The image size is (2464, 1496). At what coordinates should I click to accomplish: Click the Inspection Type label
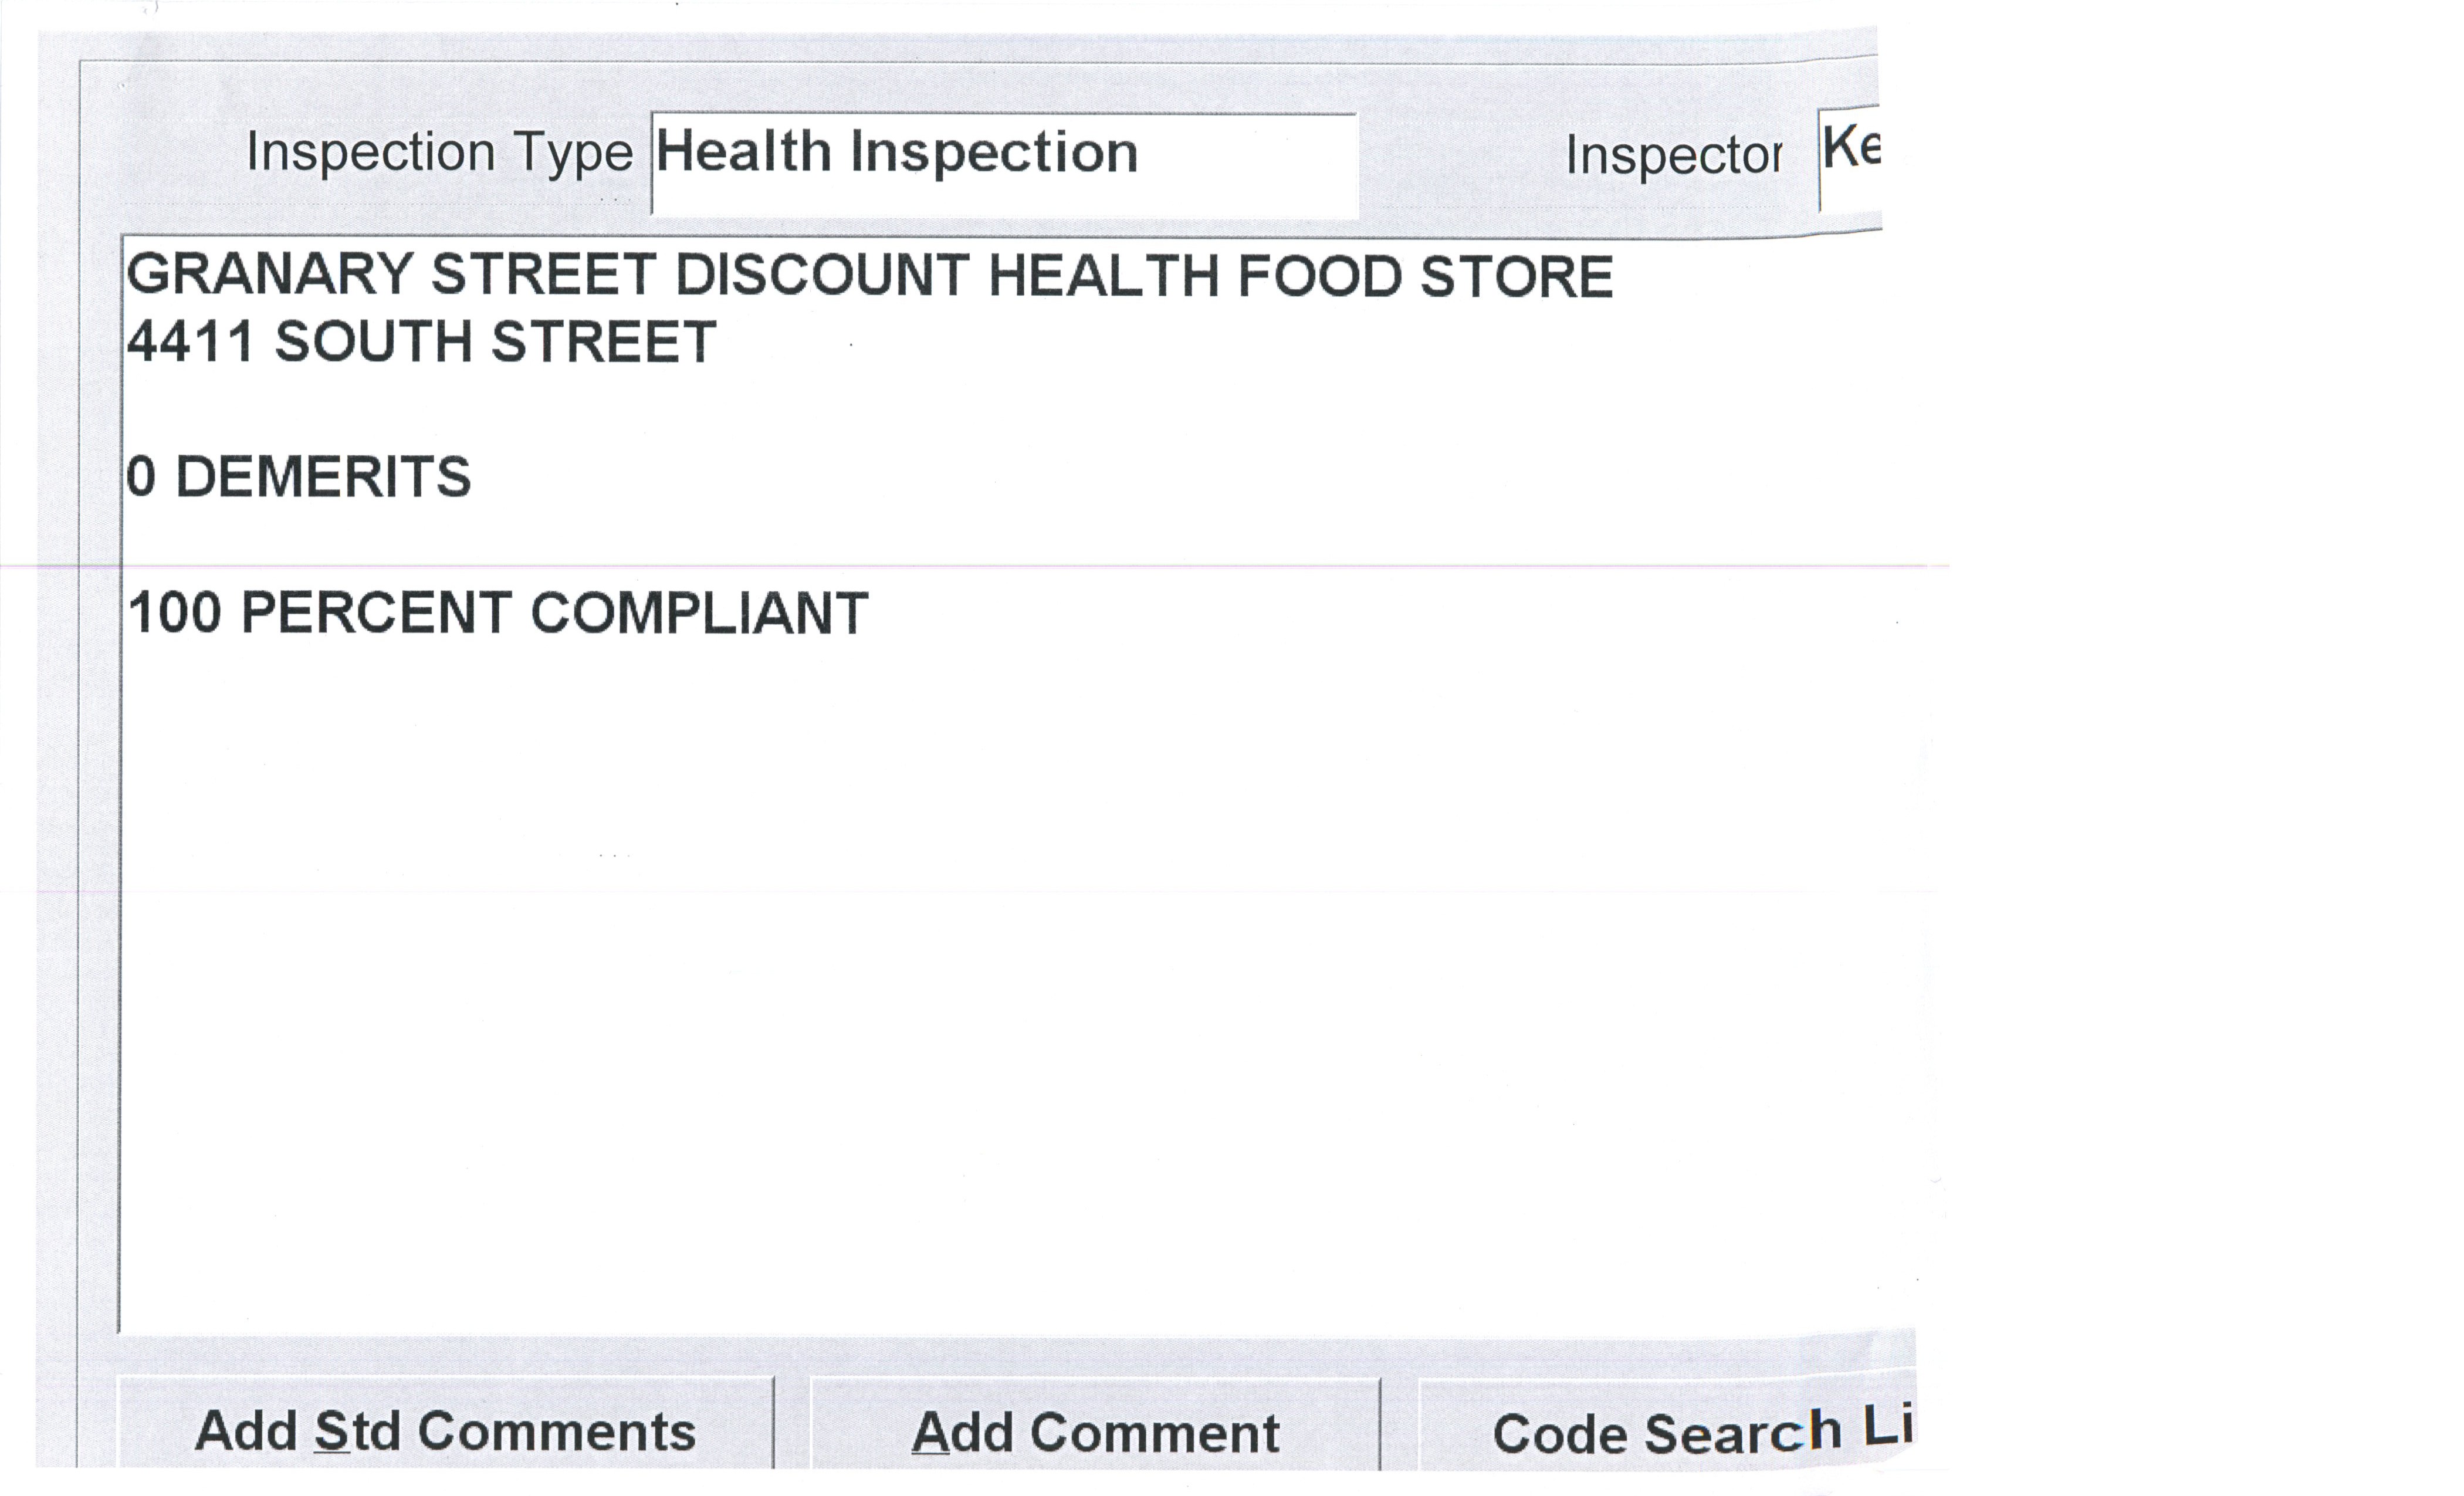click(x=439, y=153)
